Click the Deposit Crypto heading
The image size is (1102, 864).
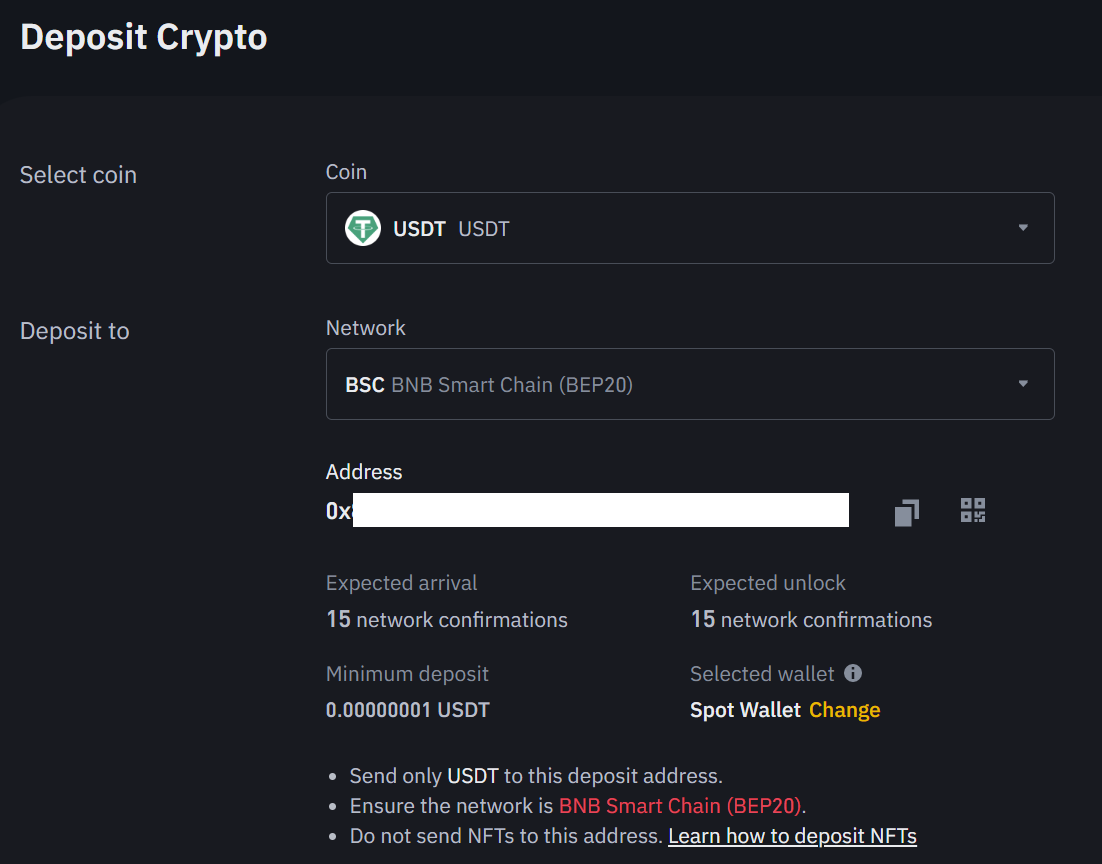144,37
